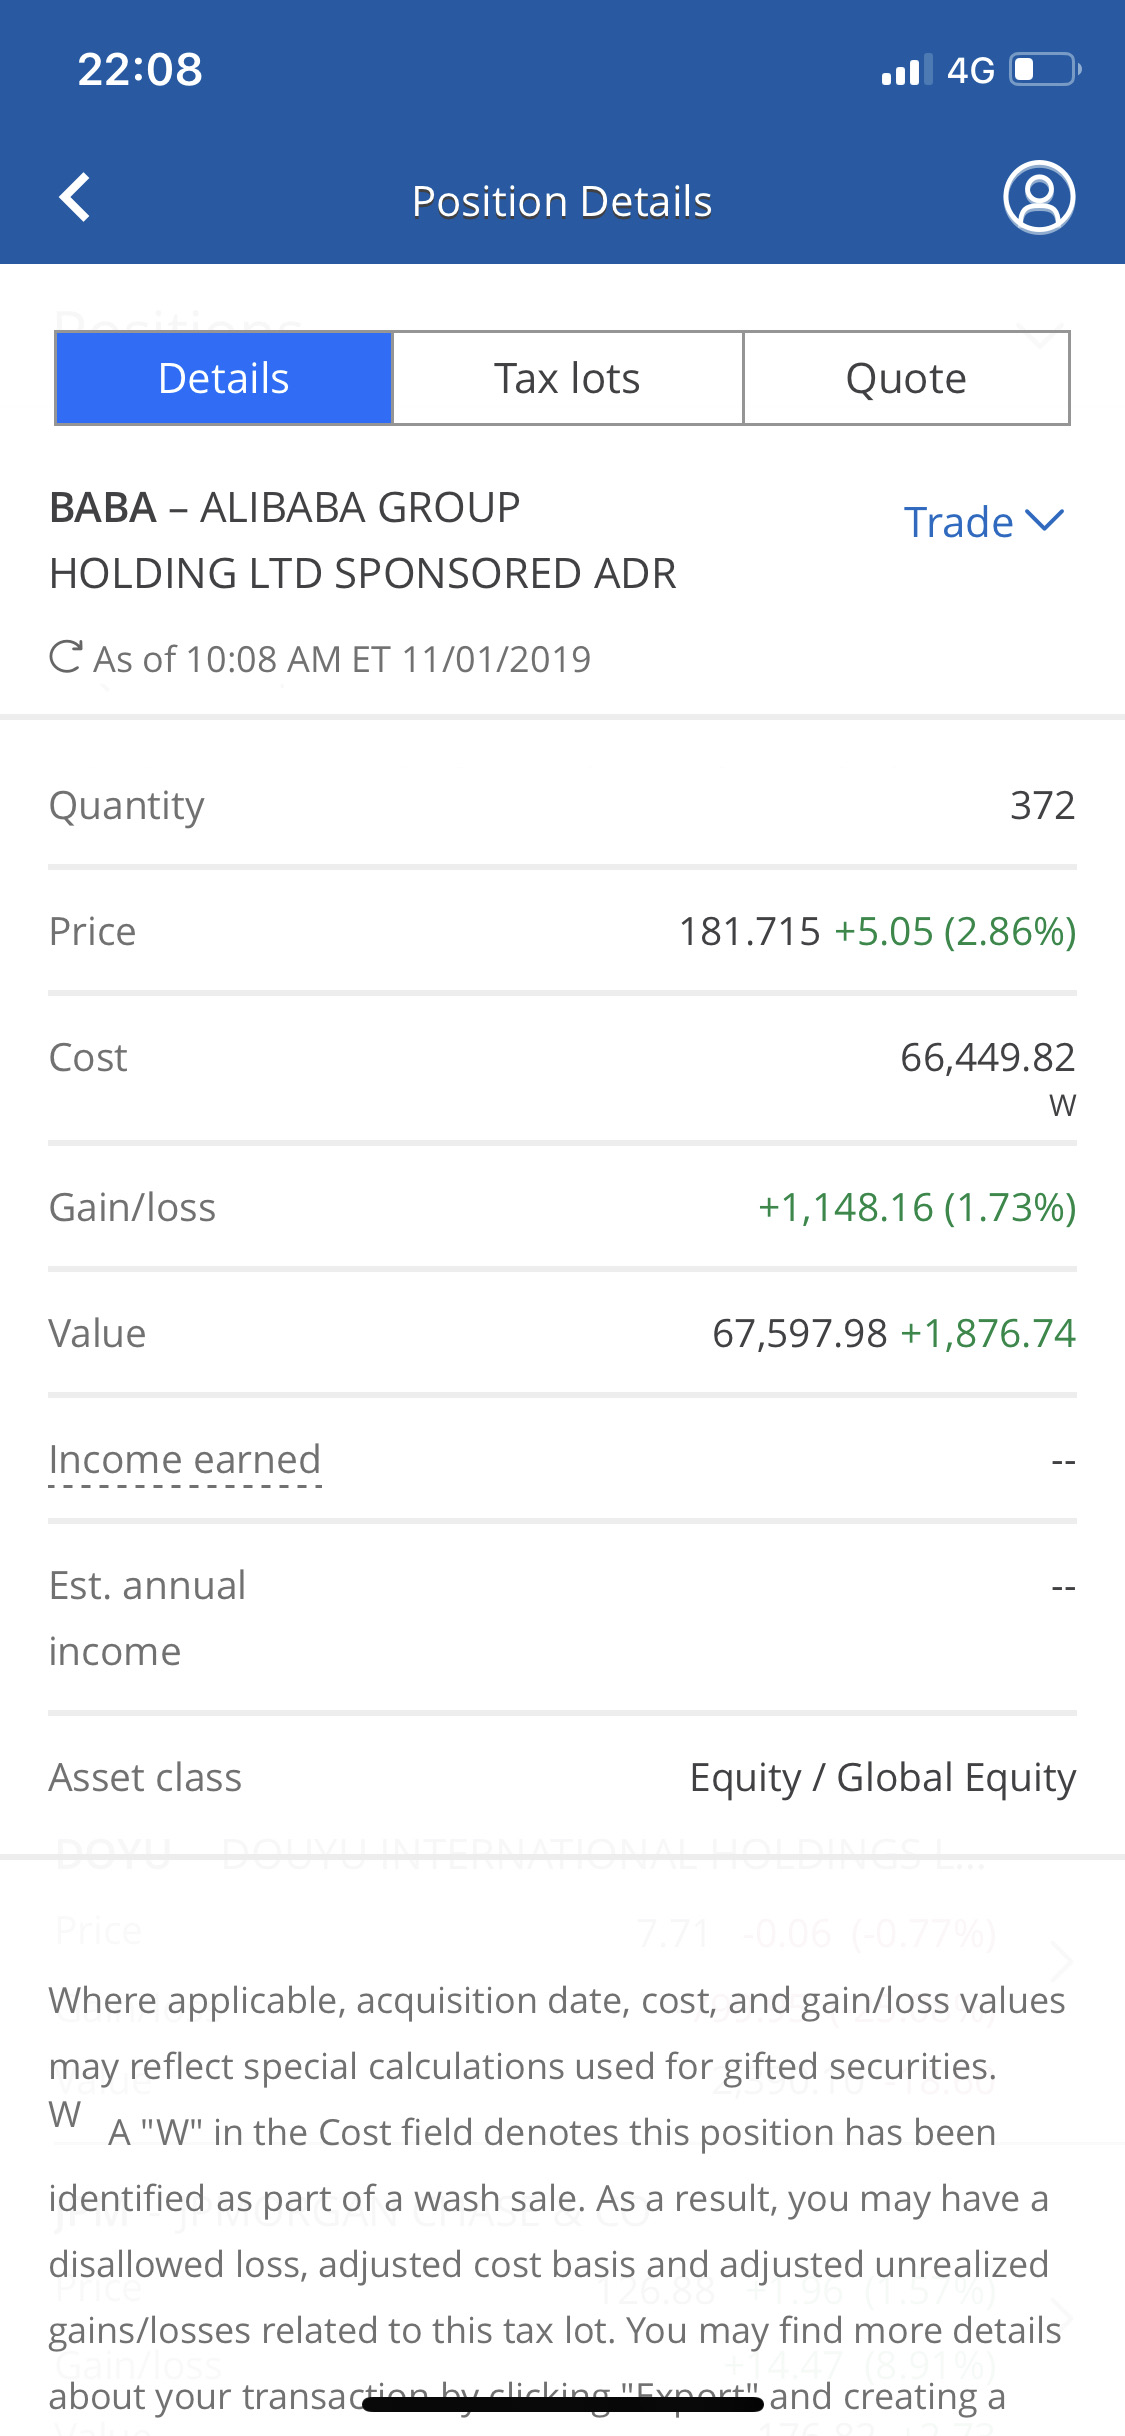
Task: Tap the Asset class Equity / Global Equity
Action: 882,1778
